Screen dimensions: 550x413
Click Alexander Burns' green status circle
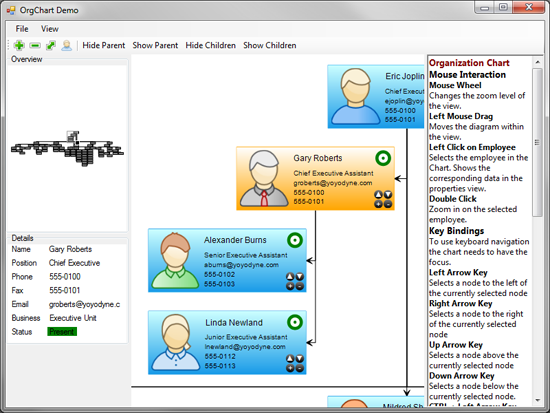(x=295, y=240)
